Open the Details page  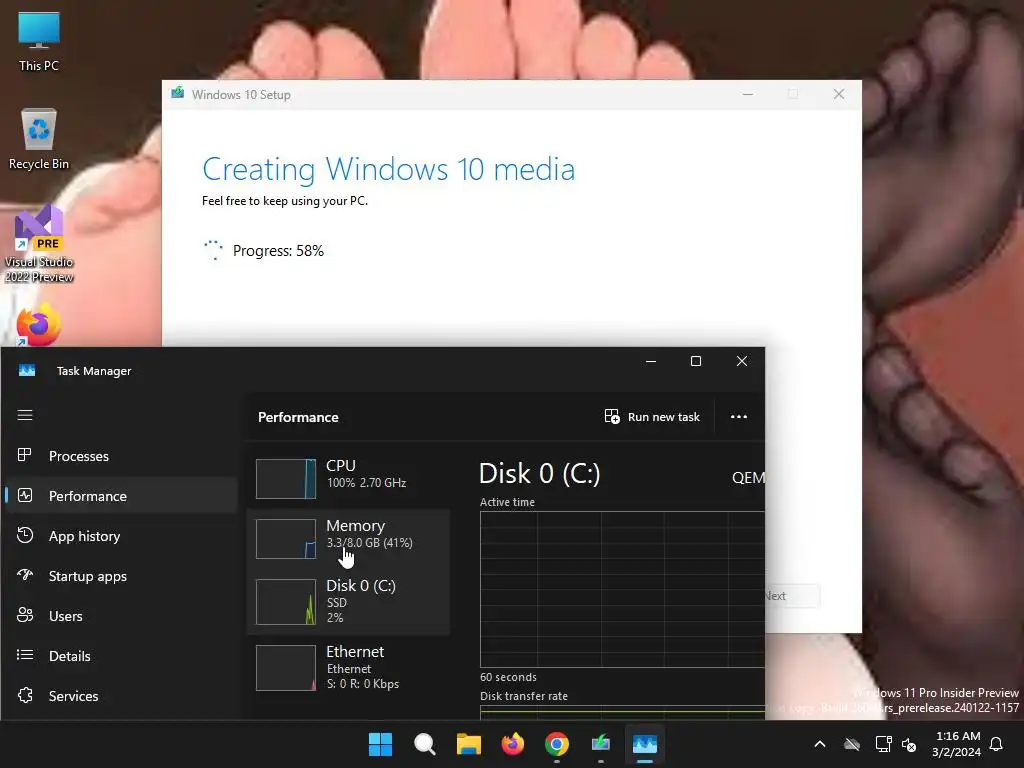tap(120, 656)
